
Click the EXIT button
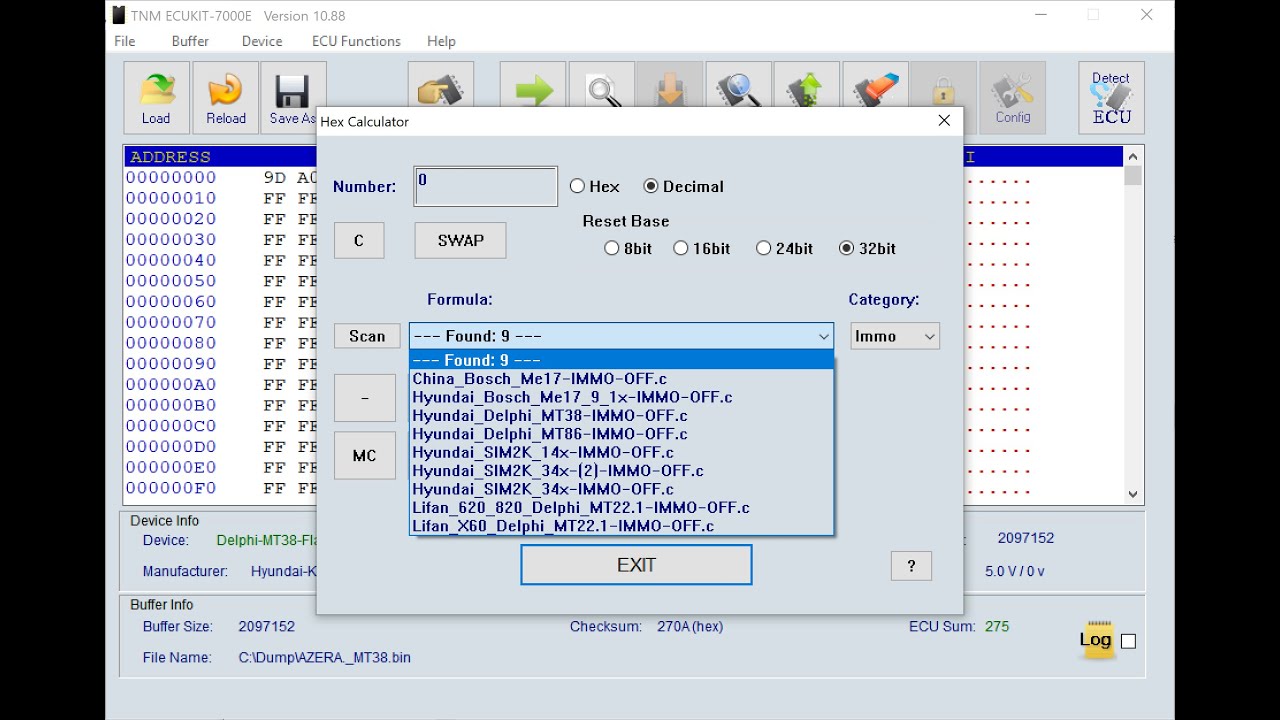tap(636, 565)
